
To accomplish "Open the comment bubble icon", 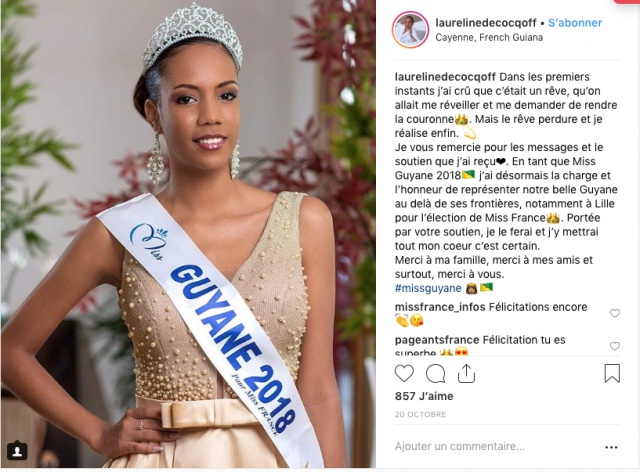I will [x=436, y=373].
